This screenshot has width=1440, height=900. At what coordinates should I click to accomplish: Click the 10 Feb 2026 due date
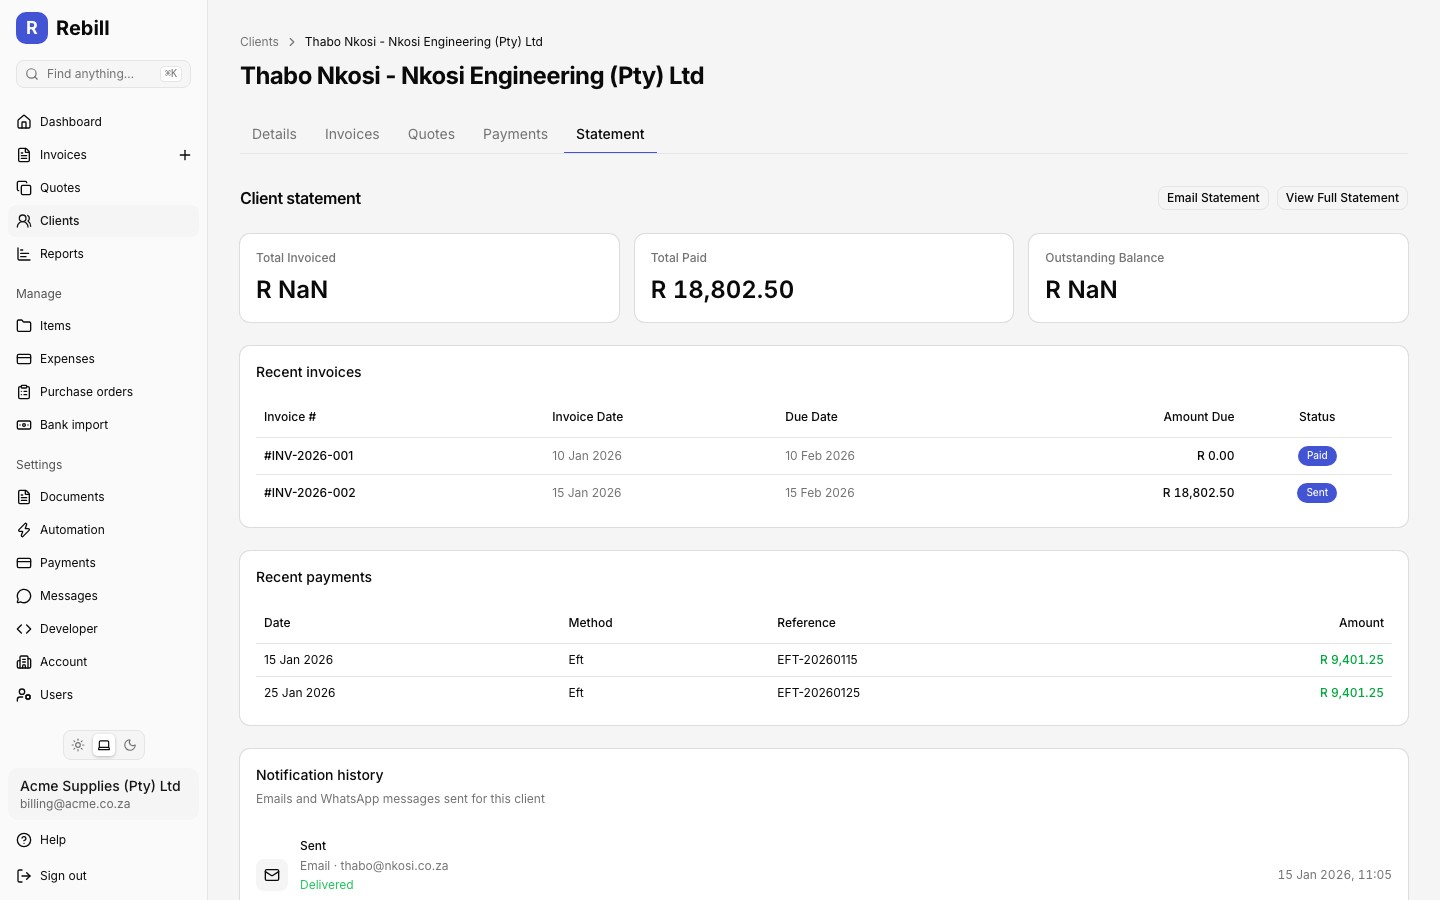(820, 456)
